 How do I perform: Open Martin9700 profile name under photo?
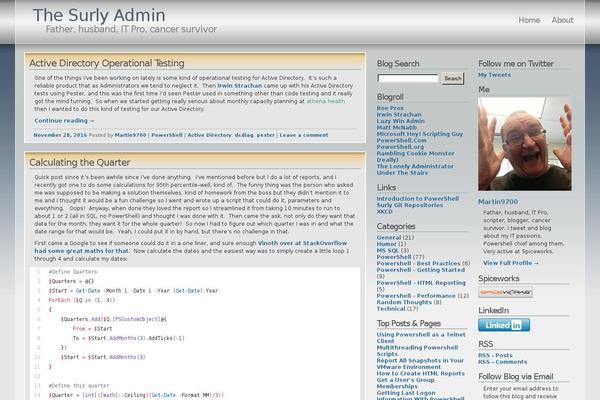pos(498,202)
